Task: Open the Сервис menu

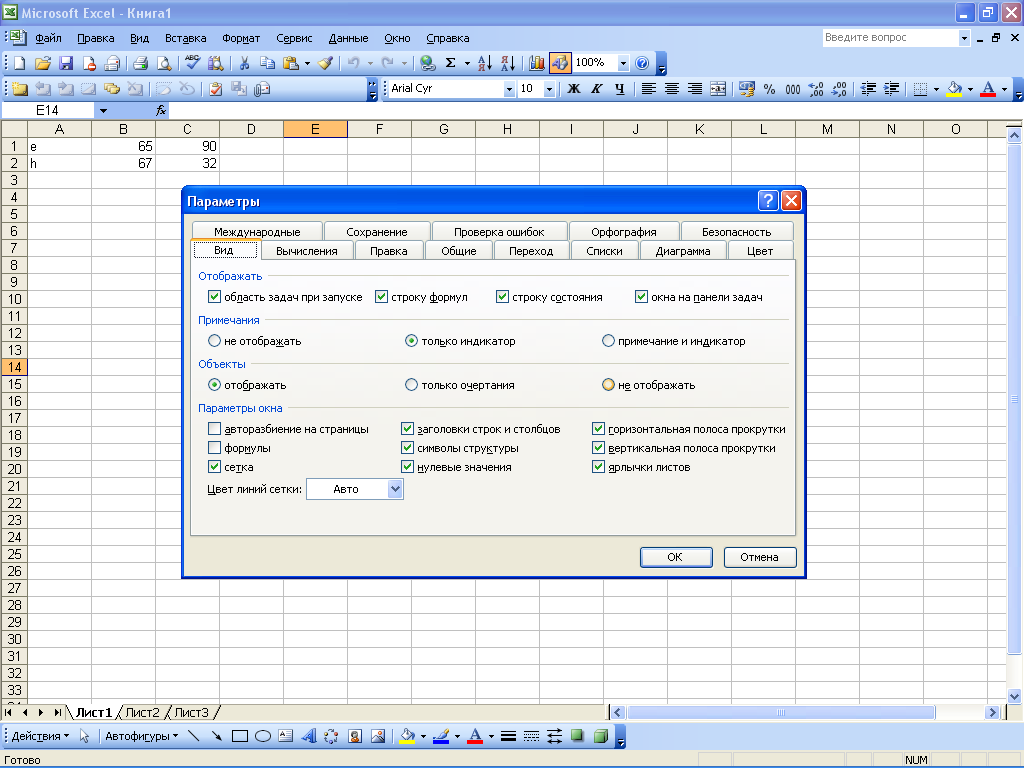Action: [x=294, y=39]
